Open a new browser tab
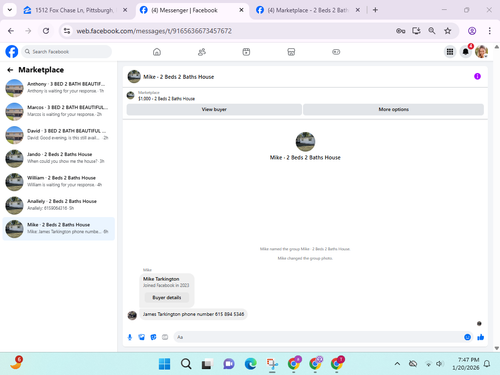 [x=375, y=10]
